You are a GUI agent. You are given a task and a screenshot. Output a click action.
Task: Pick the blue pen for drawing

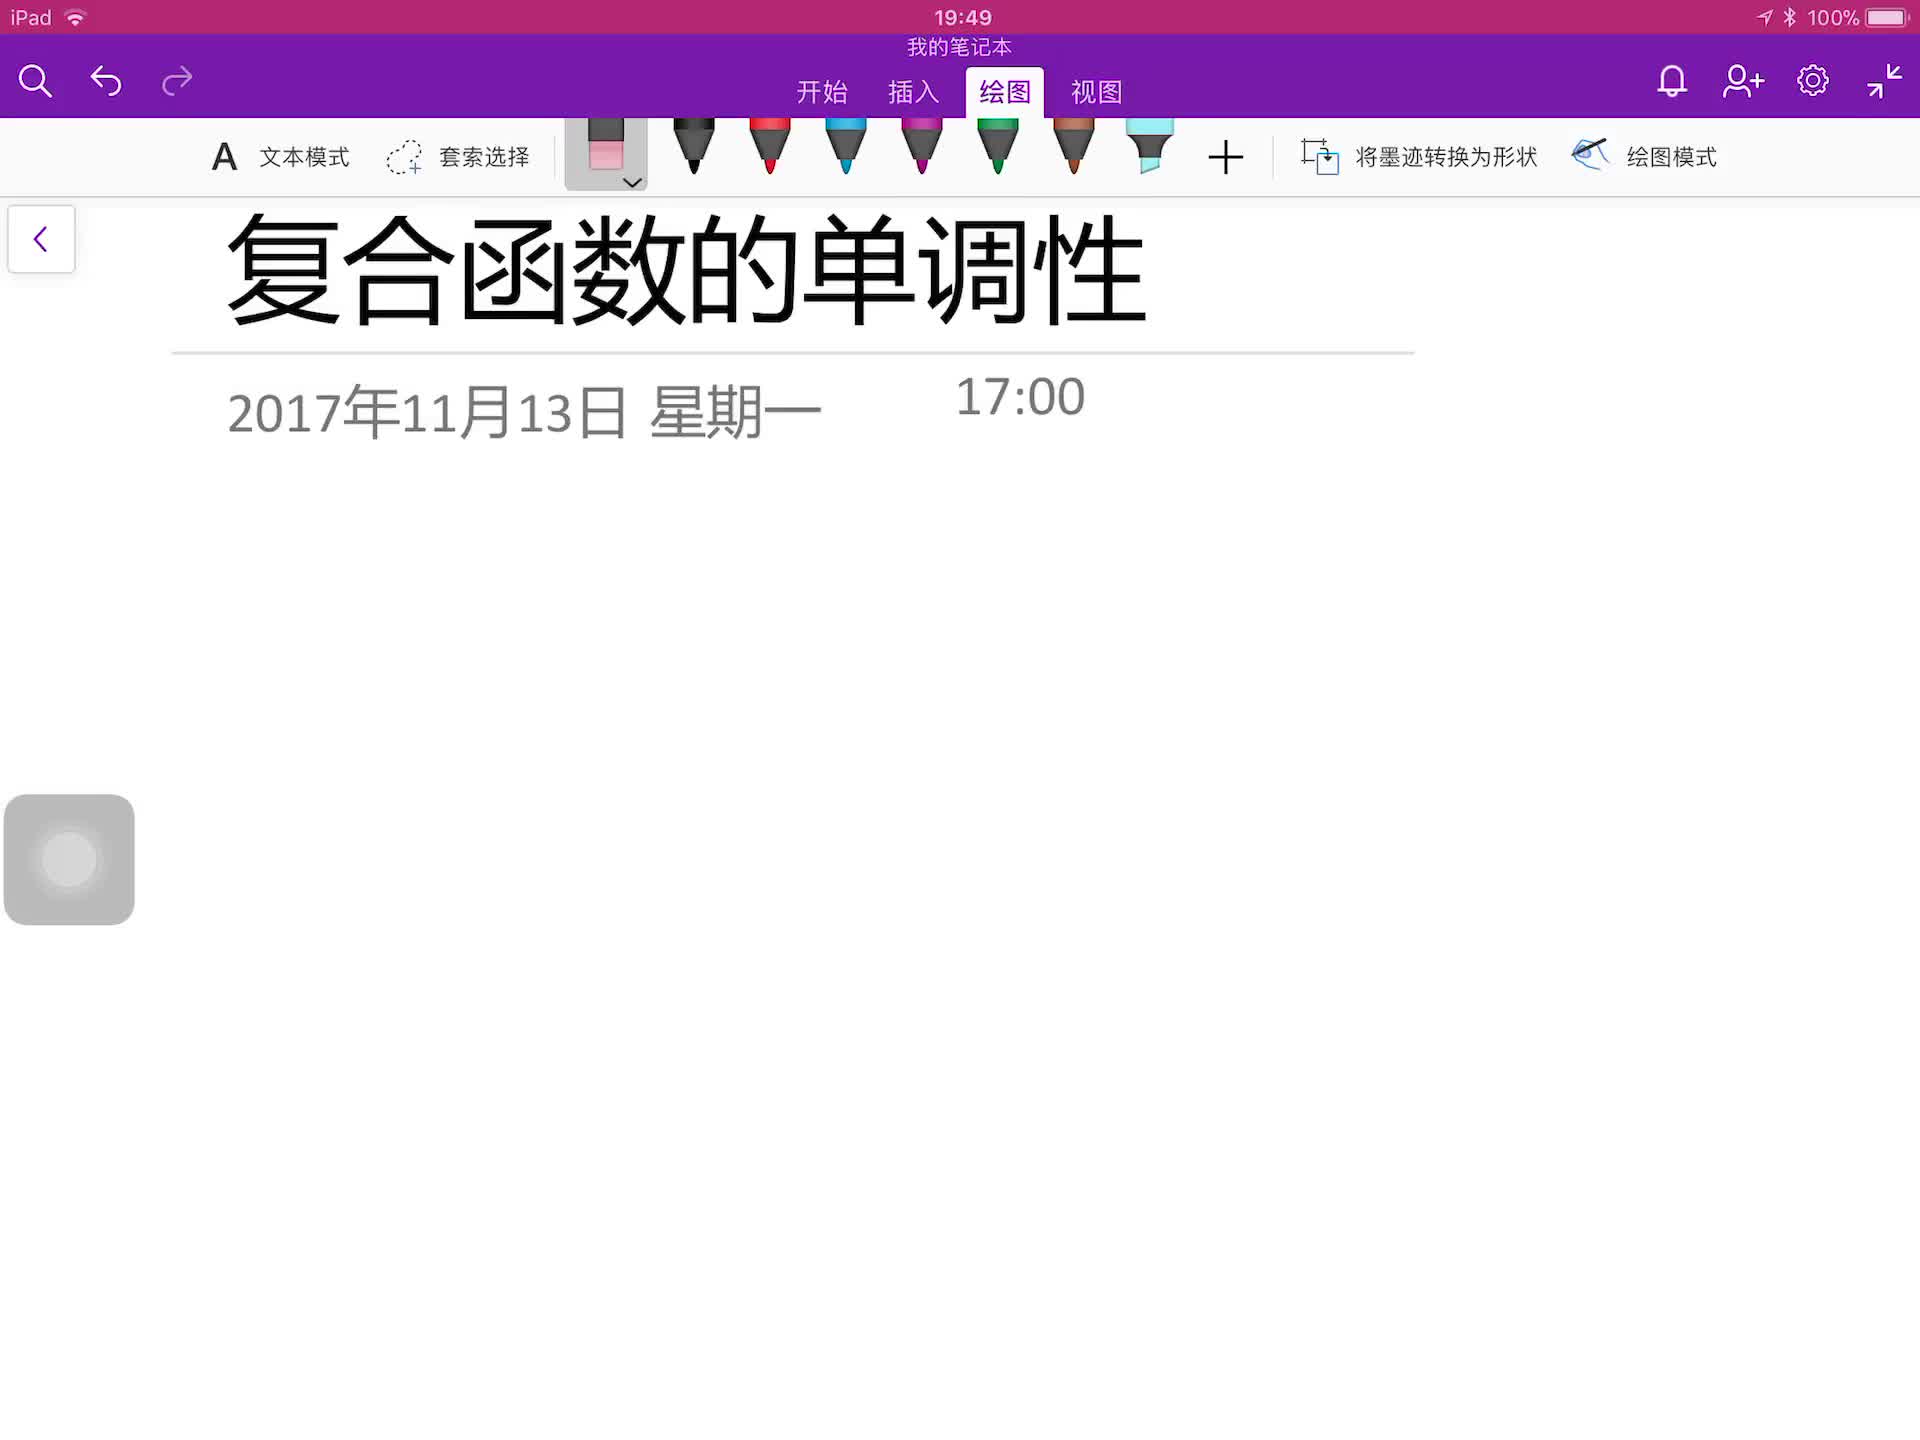(845, 150)
